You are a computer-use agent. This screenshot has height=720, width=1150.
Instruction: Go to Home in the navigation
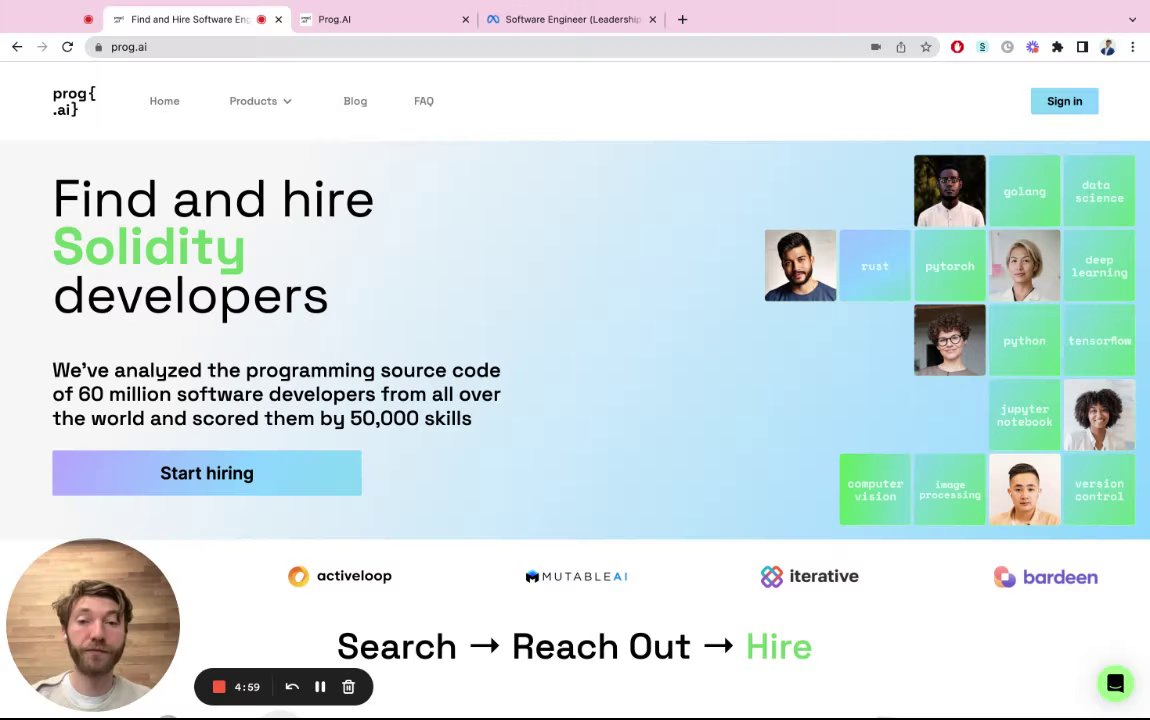[164, 101]
